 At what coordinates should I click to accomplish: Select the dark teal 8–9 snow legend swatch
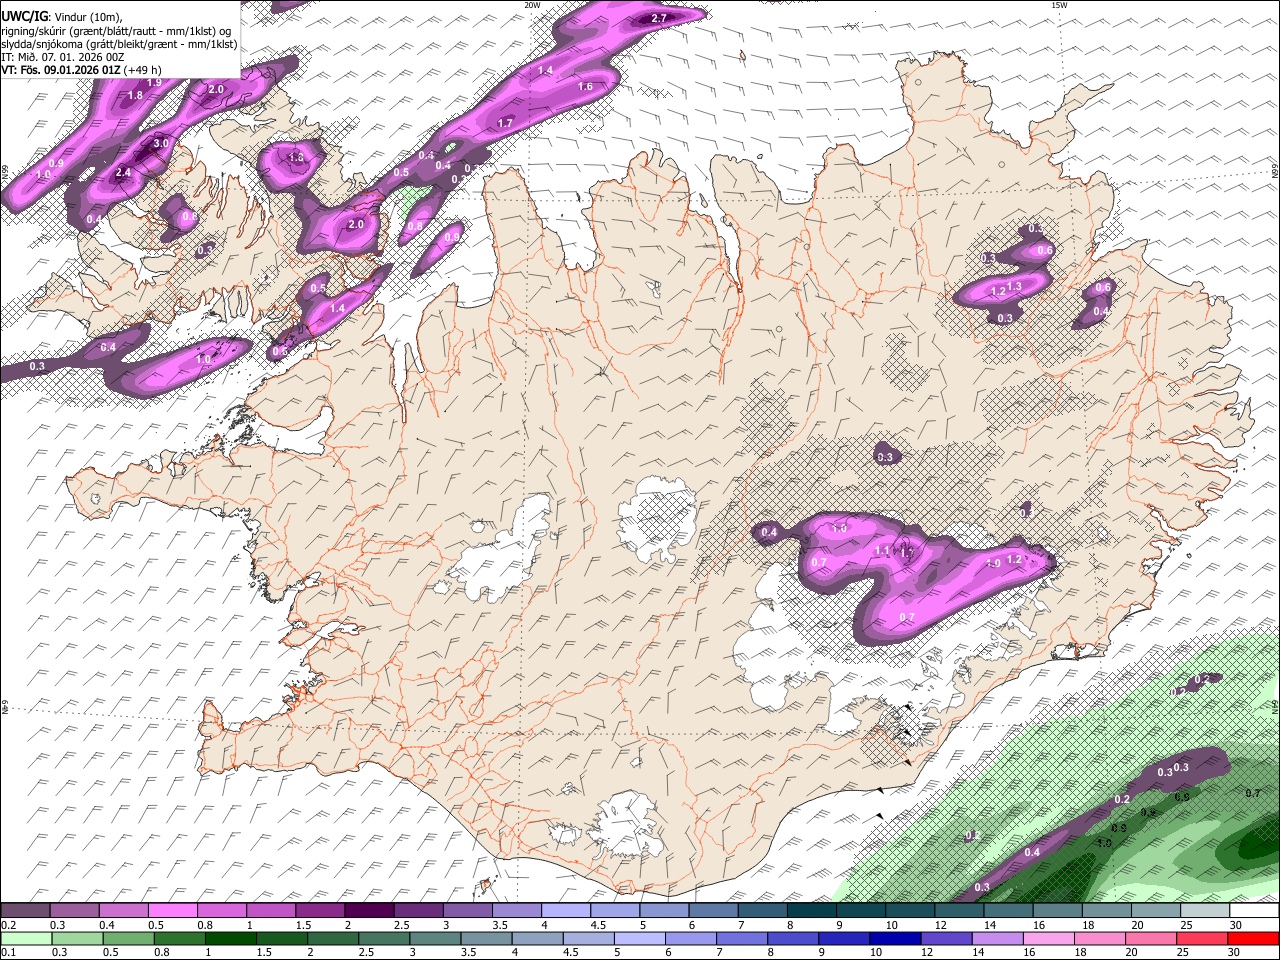coord(814,911)
